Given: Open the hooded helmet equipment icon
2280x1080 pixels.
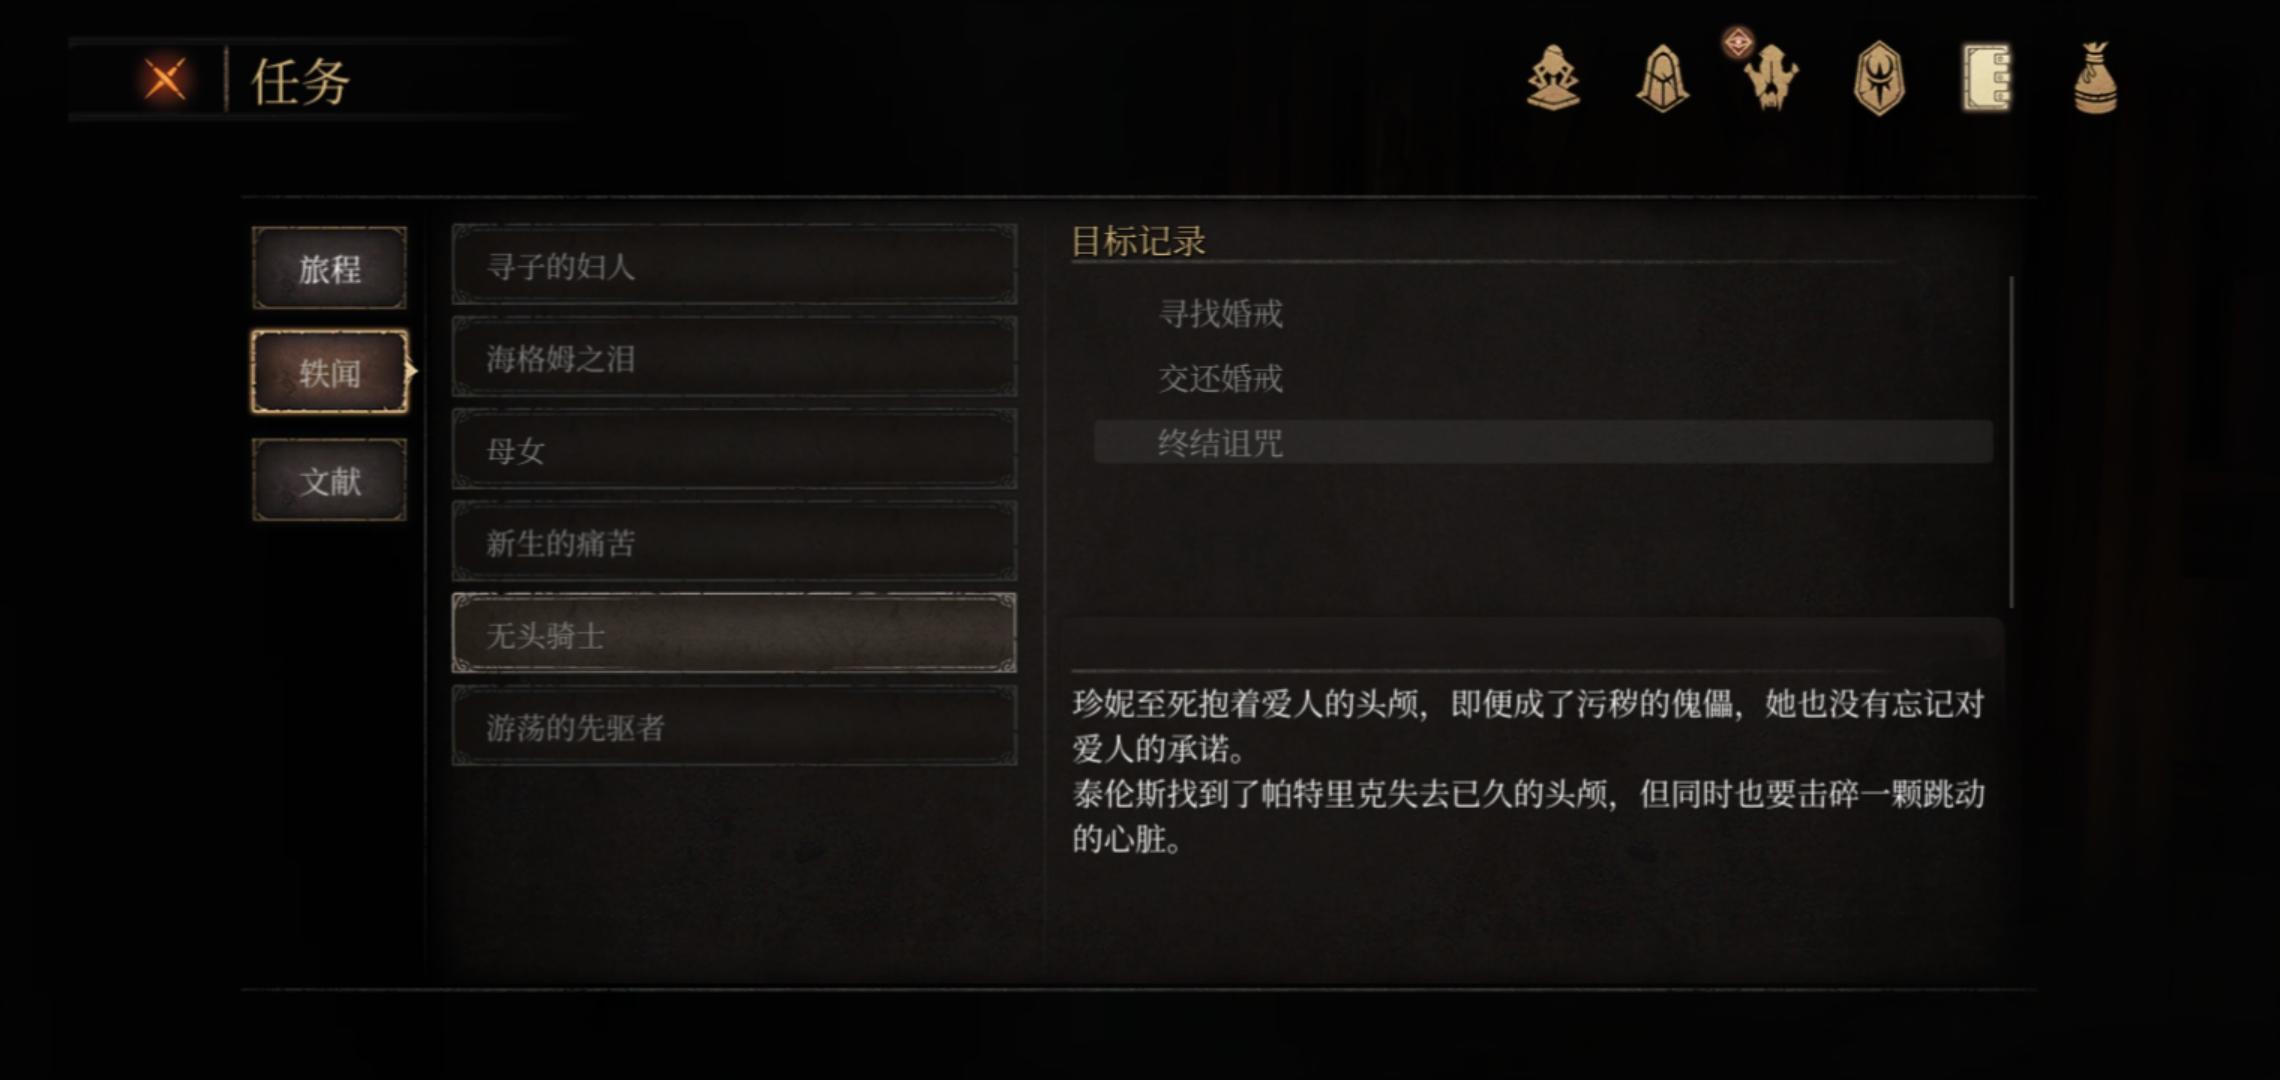Looking at the screenshot, I should coord(1662,78).
